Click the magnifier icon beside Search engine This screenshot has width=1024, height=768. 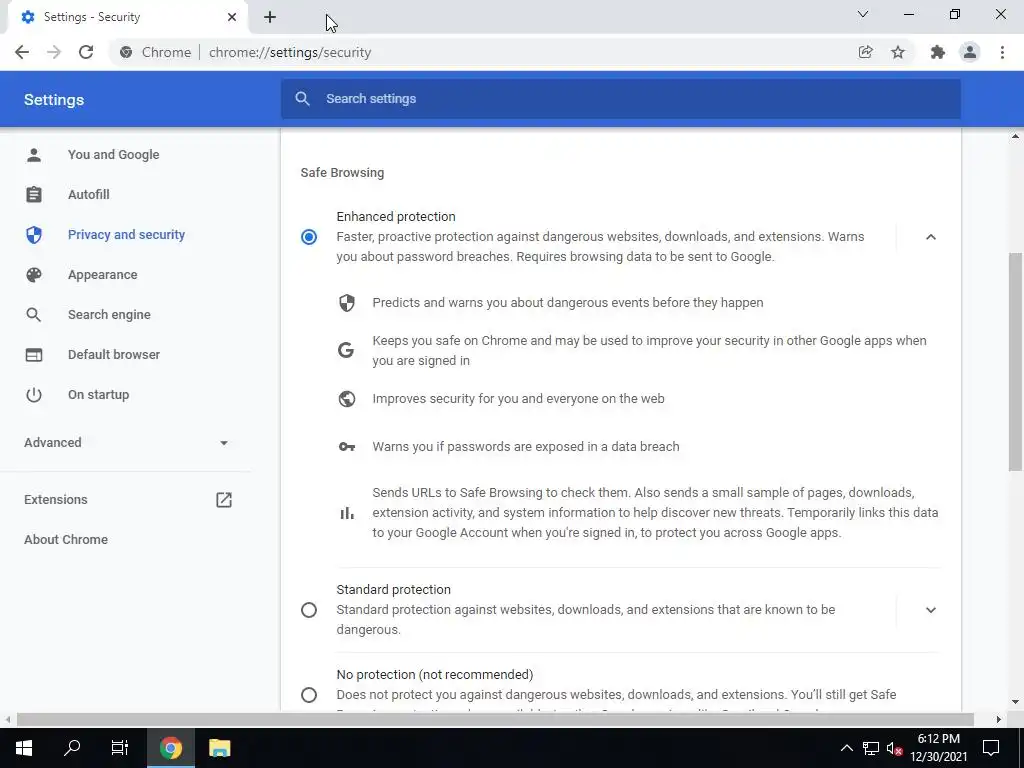point(34,315)
